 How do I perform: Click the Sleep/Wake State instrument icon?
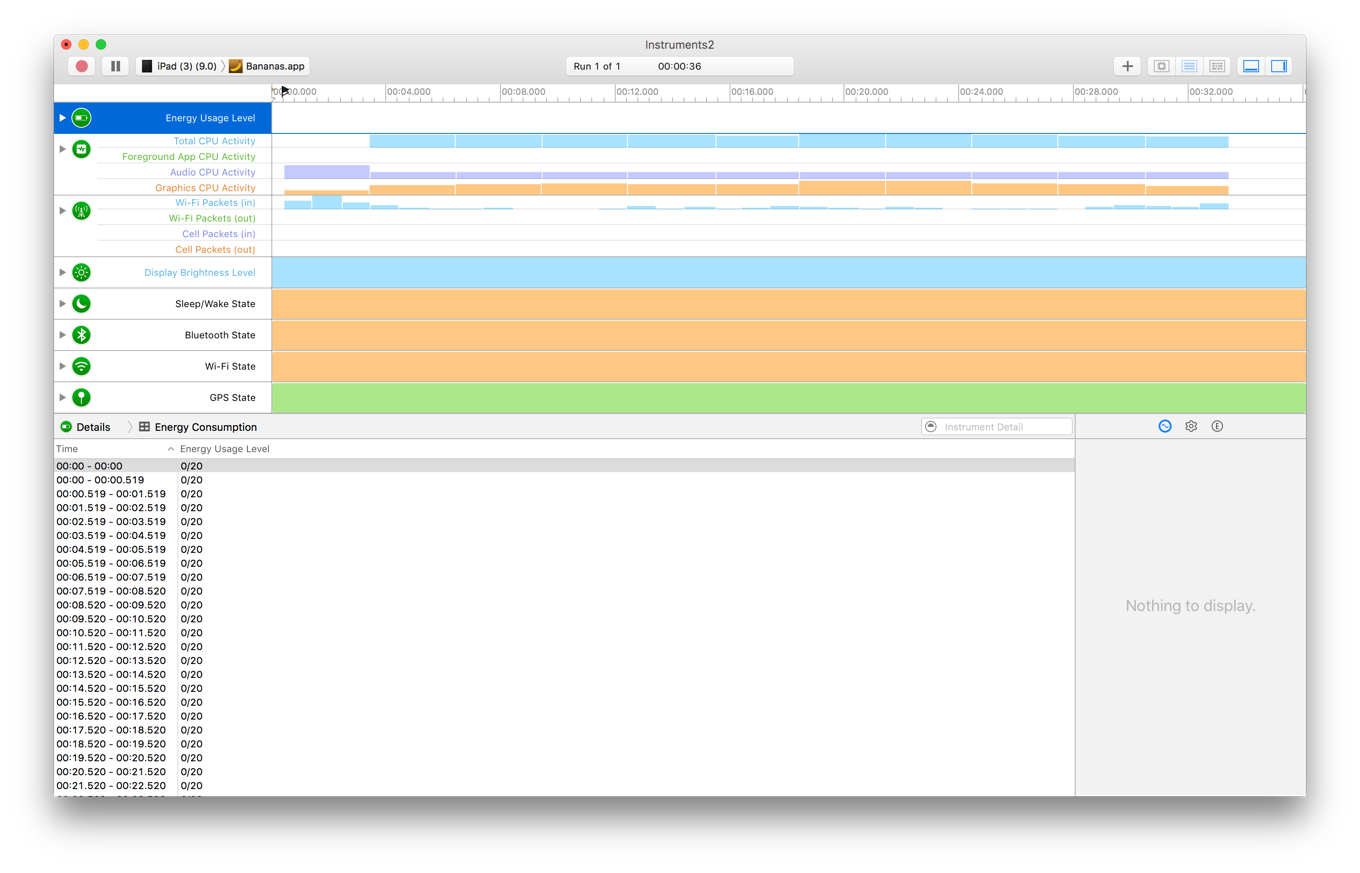click(x=81, y=303)
